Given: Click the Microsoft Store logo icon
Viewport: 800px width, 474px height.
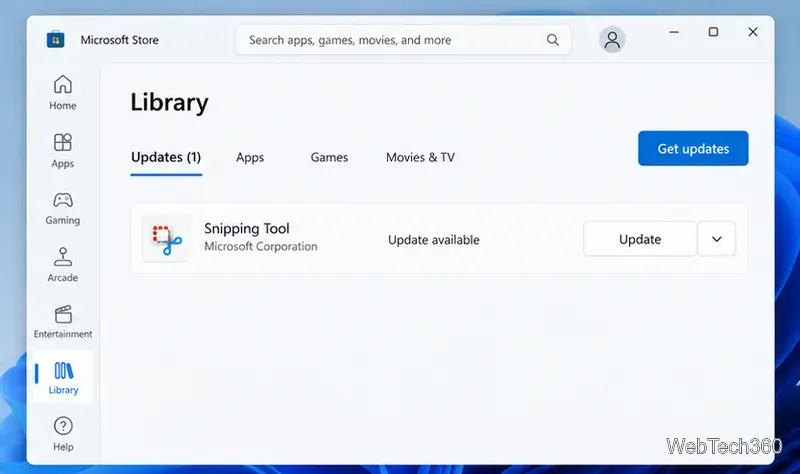Looking at the screenshot, I should tap(56, 39).
